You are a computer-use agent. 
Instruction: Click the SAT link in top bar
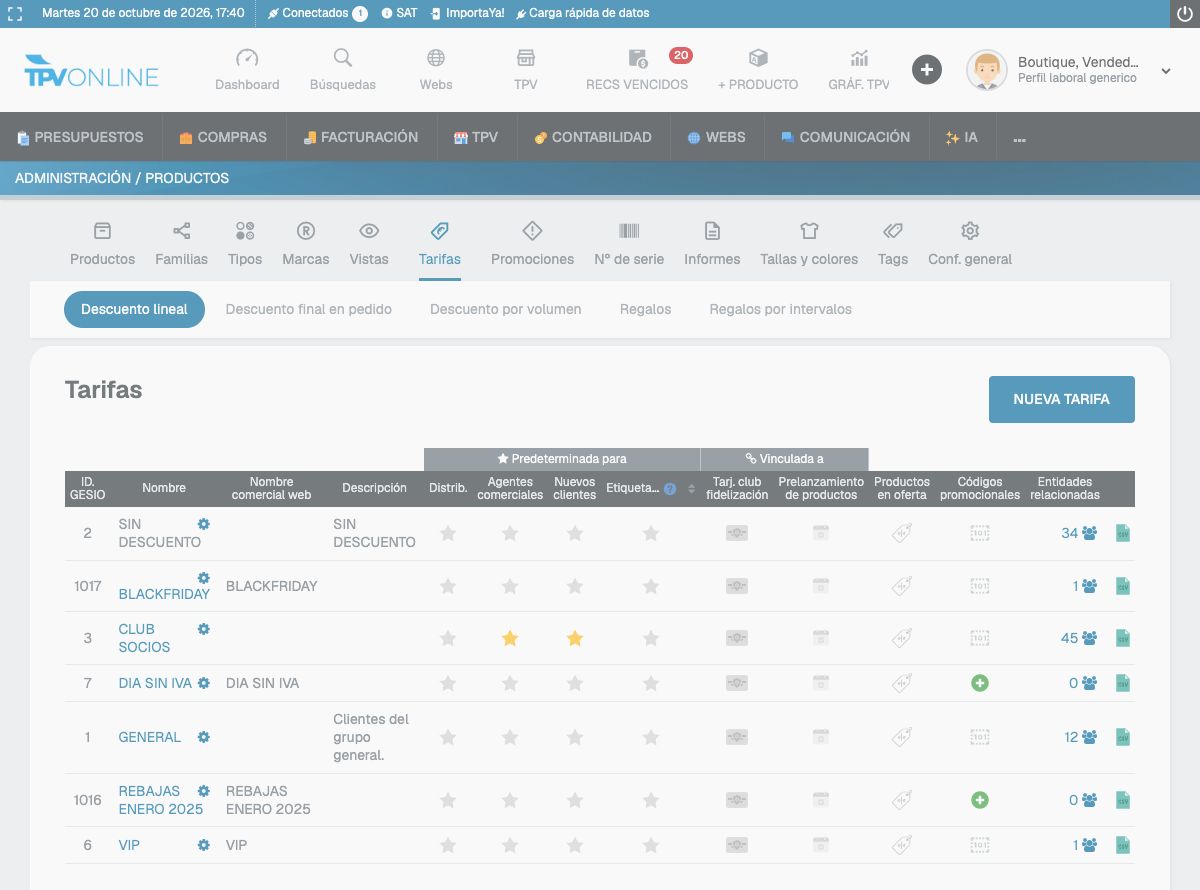[400, 13]
